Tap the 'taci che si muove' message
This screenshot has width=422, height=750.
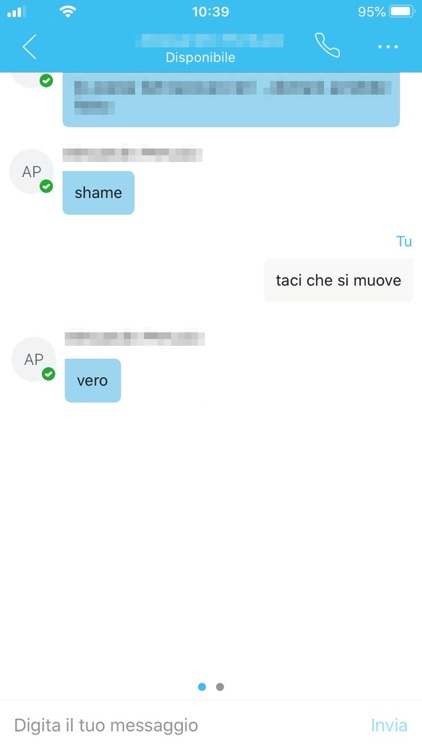(338, 280)
